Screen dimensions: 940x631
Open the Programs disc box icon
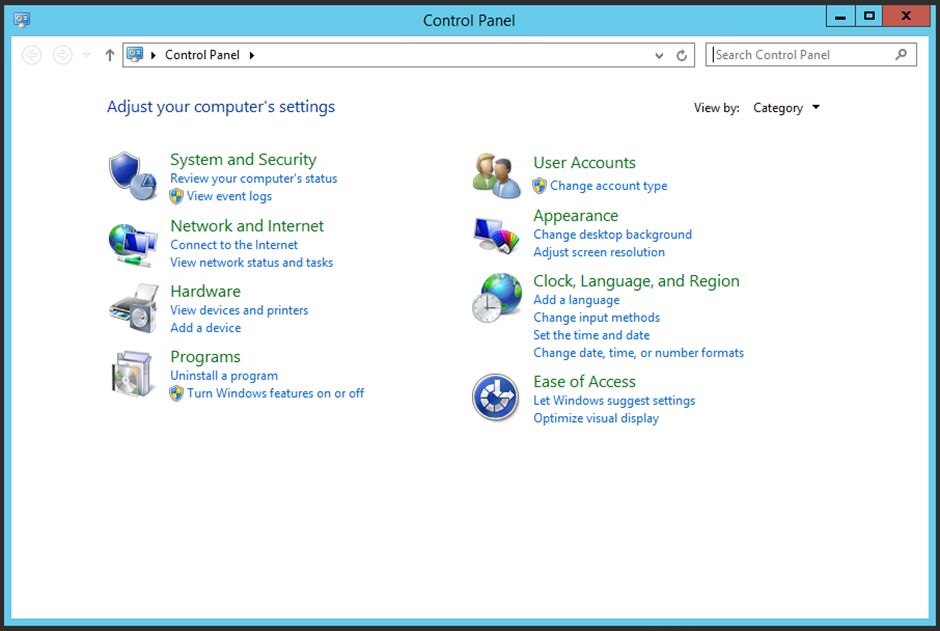pos(132,374)
